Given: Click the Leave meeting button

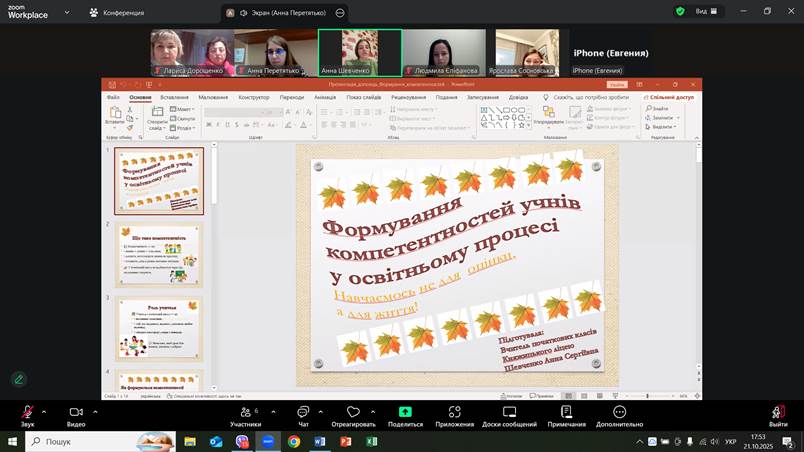Looking at the screenshot, I should (778, 416).
